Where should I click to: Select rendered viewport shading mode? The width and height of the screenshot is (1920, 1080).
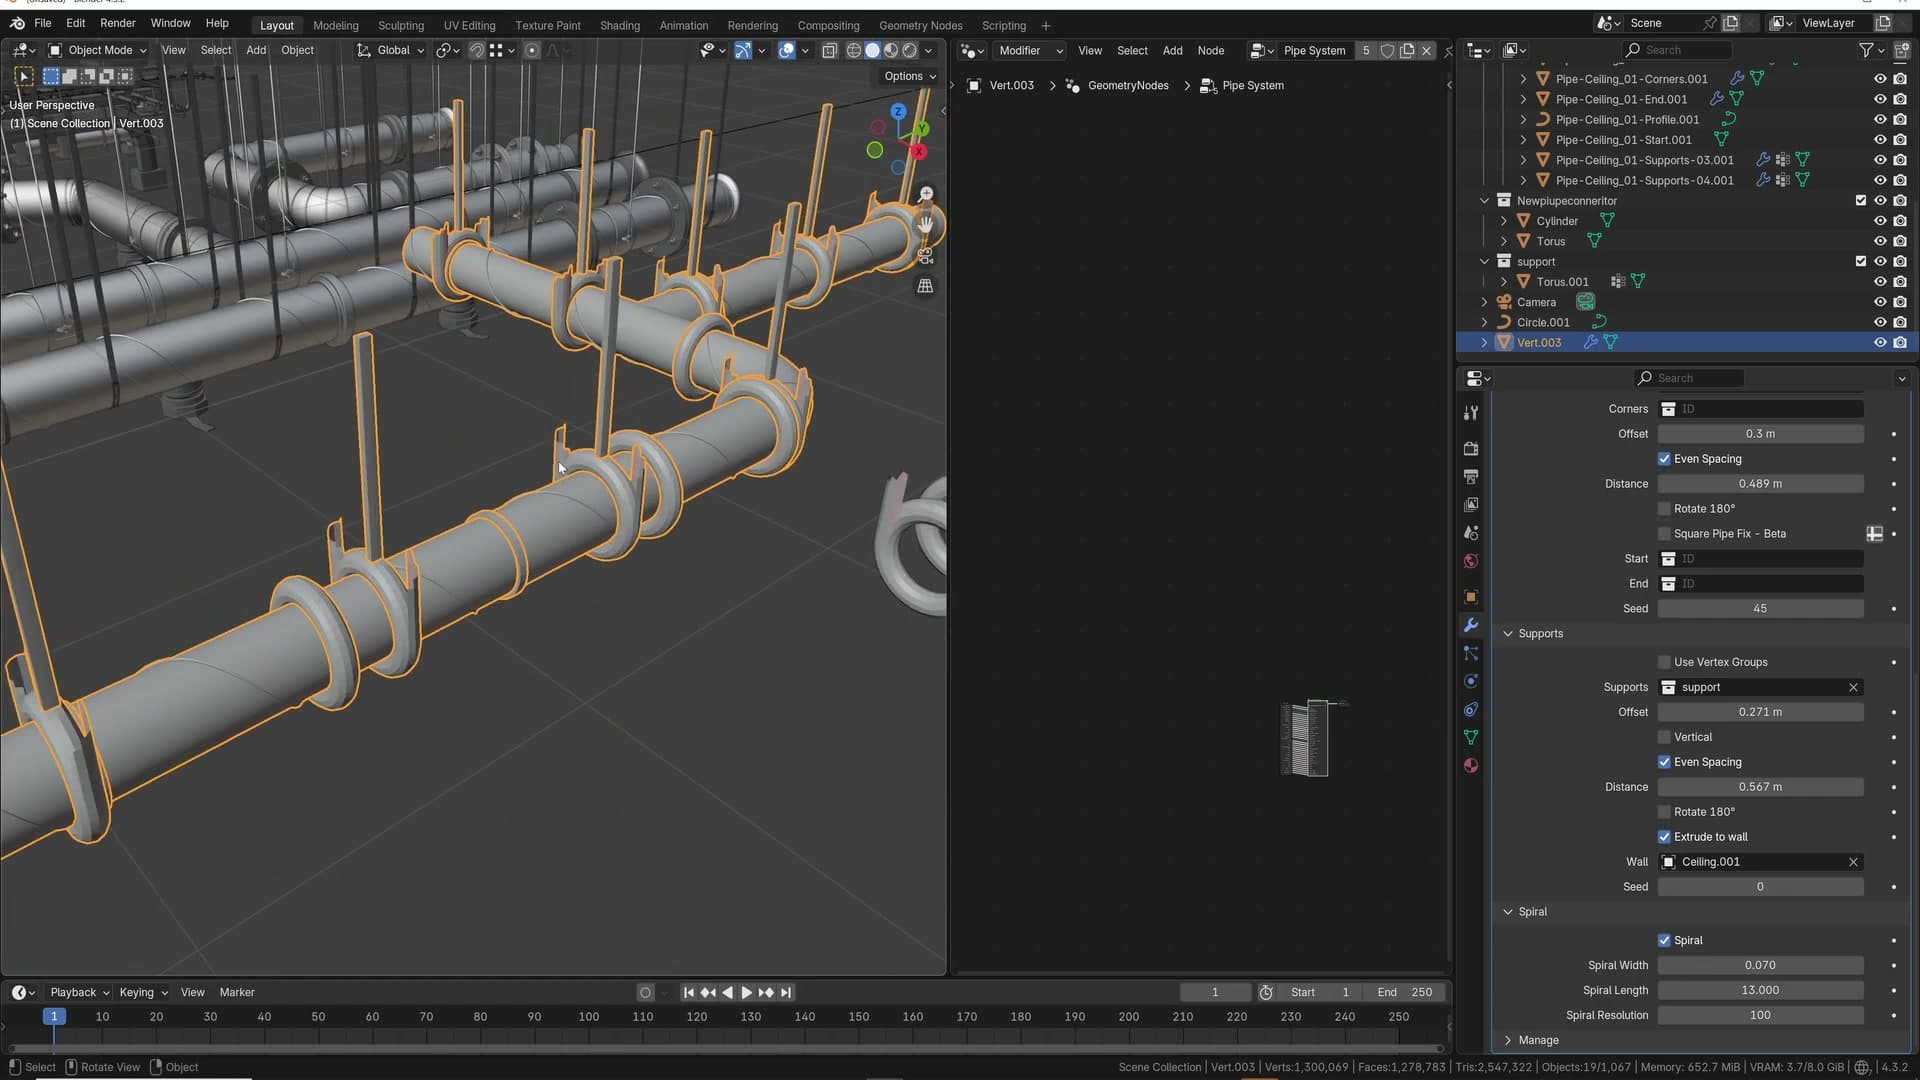coord(910,50)
